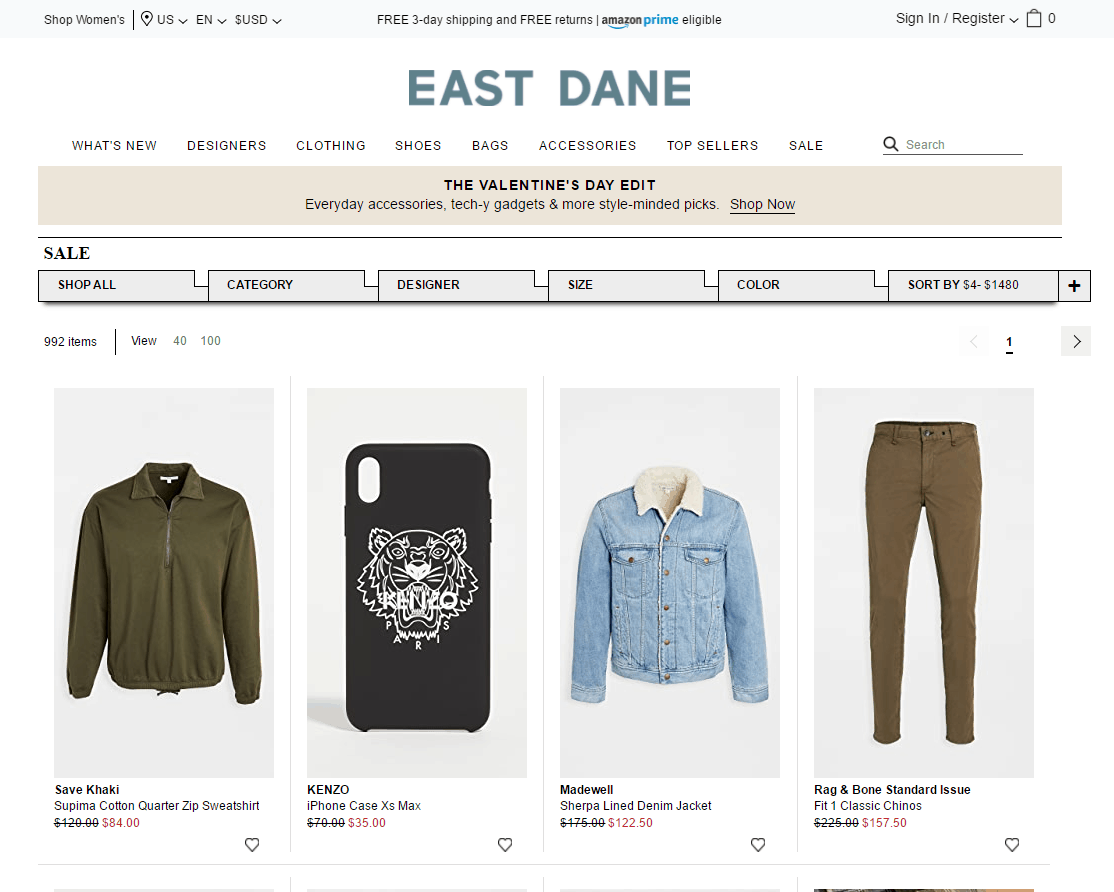This screenshot has width=1114, height=892.
Task: Open Shoes menu
Action: [418, 146]
